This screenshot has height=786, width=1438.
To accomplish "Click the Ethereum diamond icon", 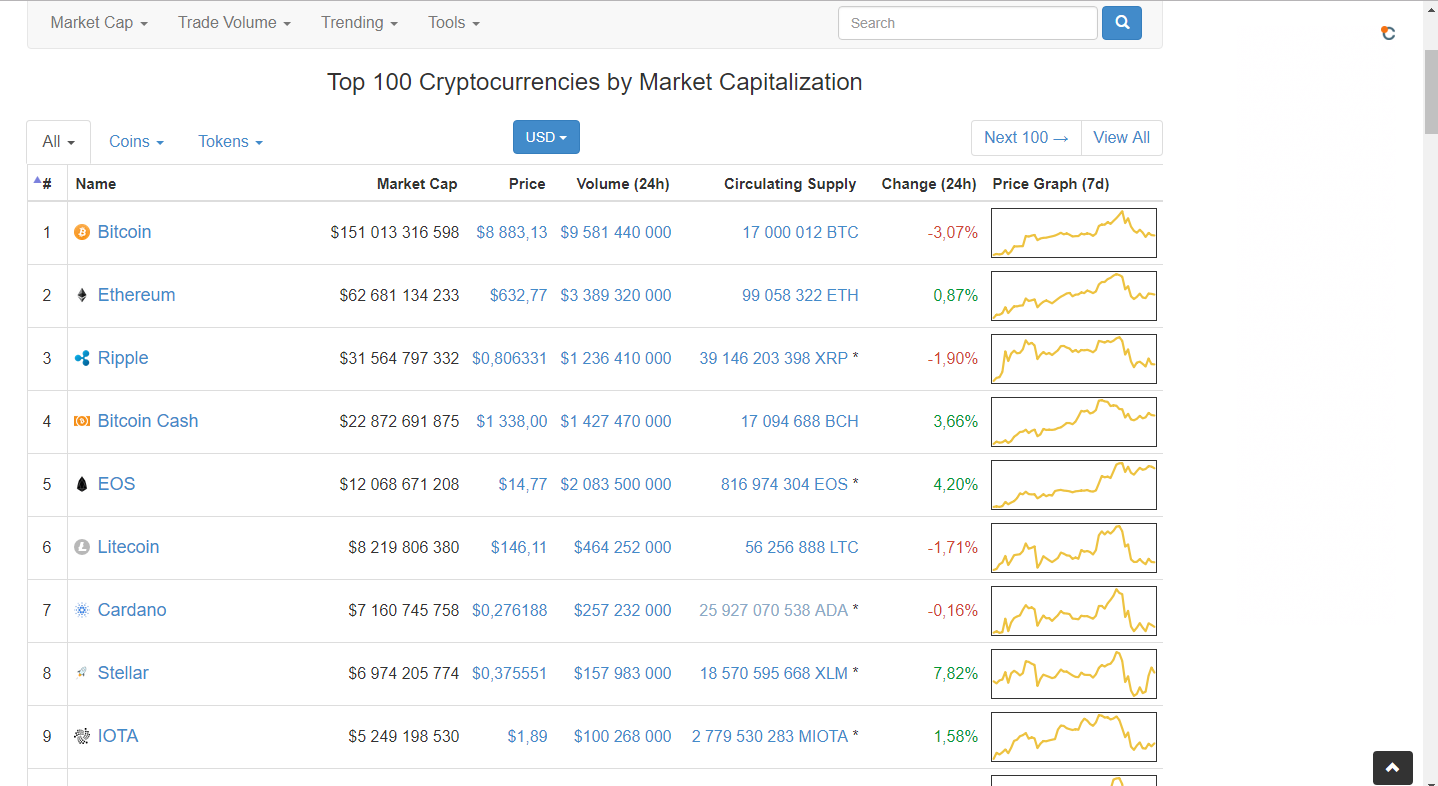I will [x=82, y=295].
